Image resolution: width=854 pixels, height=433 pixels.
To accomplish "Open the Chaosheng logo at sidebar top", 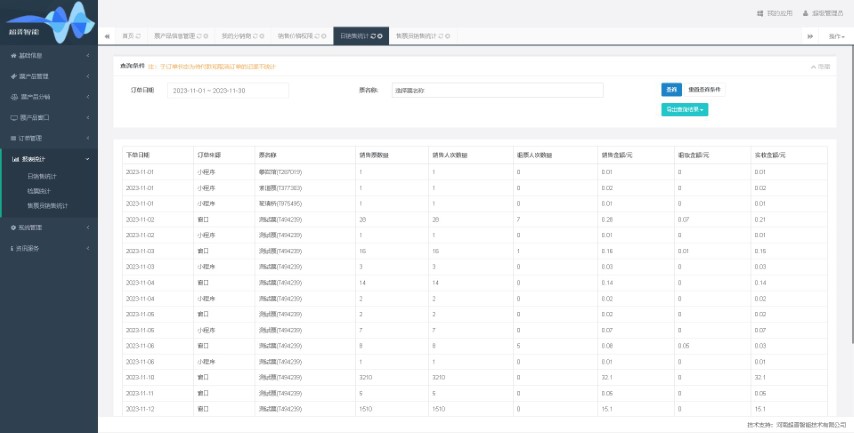I will coord(49,22).
